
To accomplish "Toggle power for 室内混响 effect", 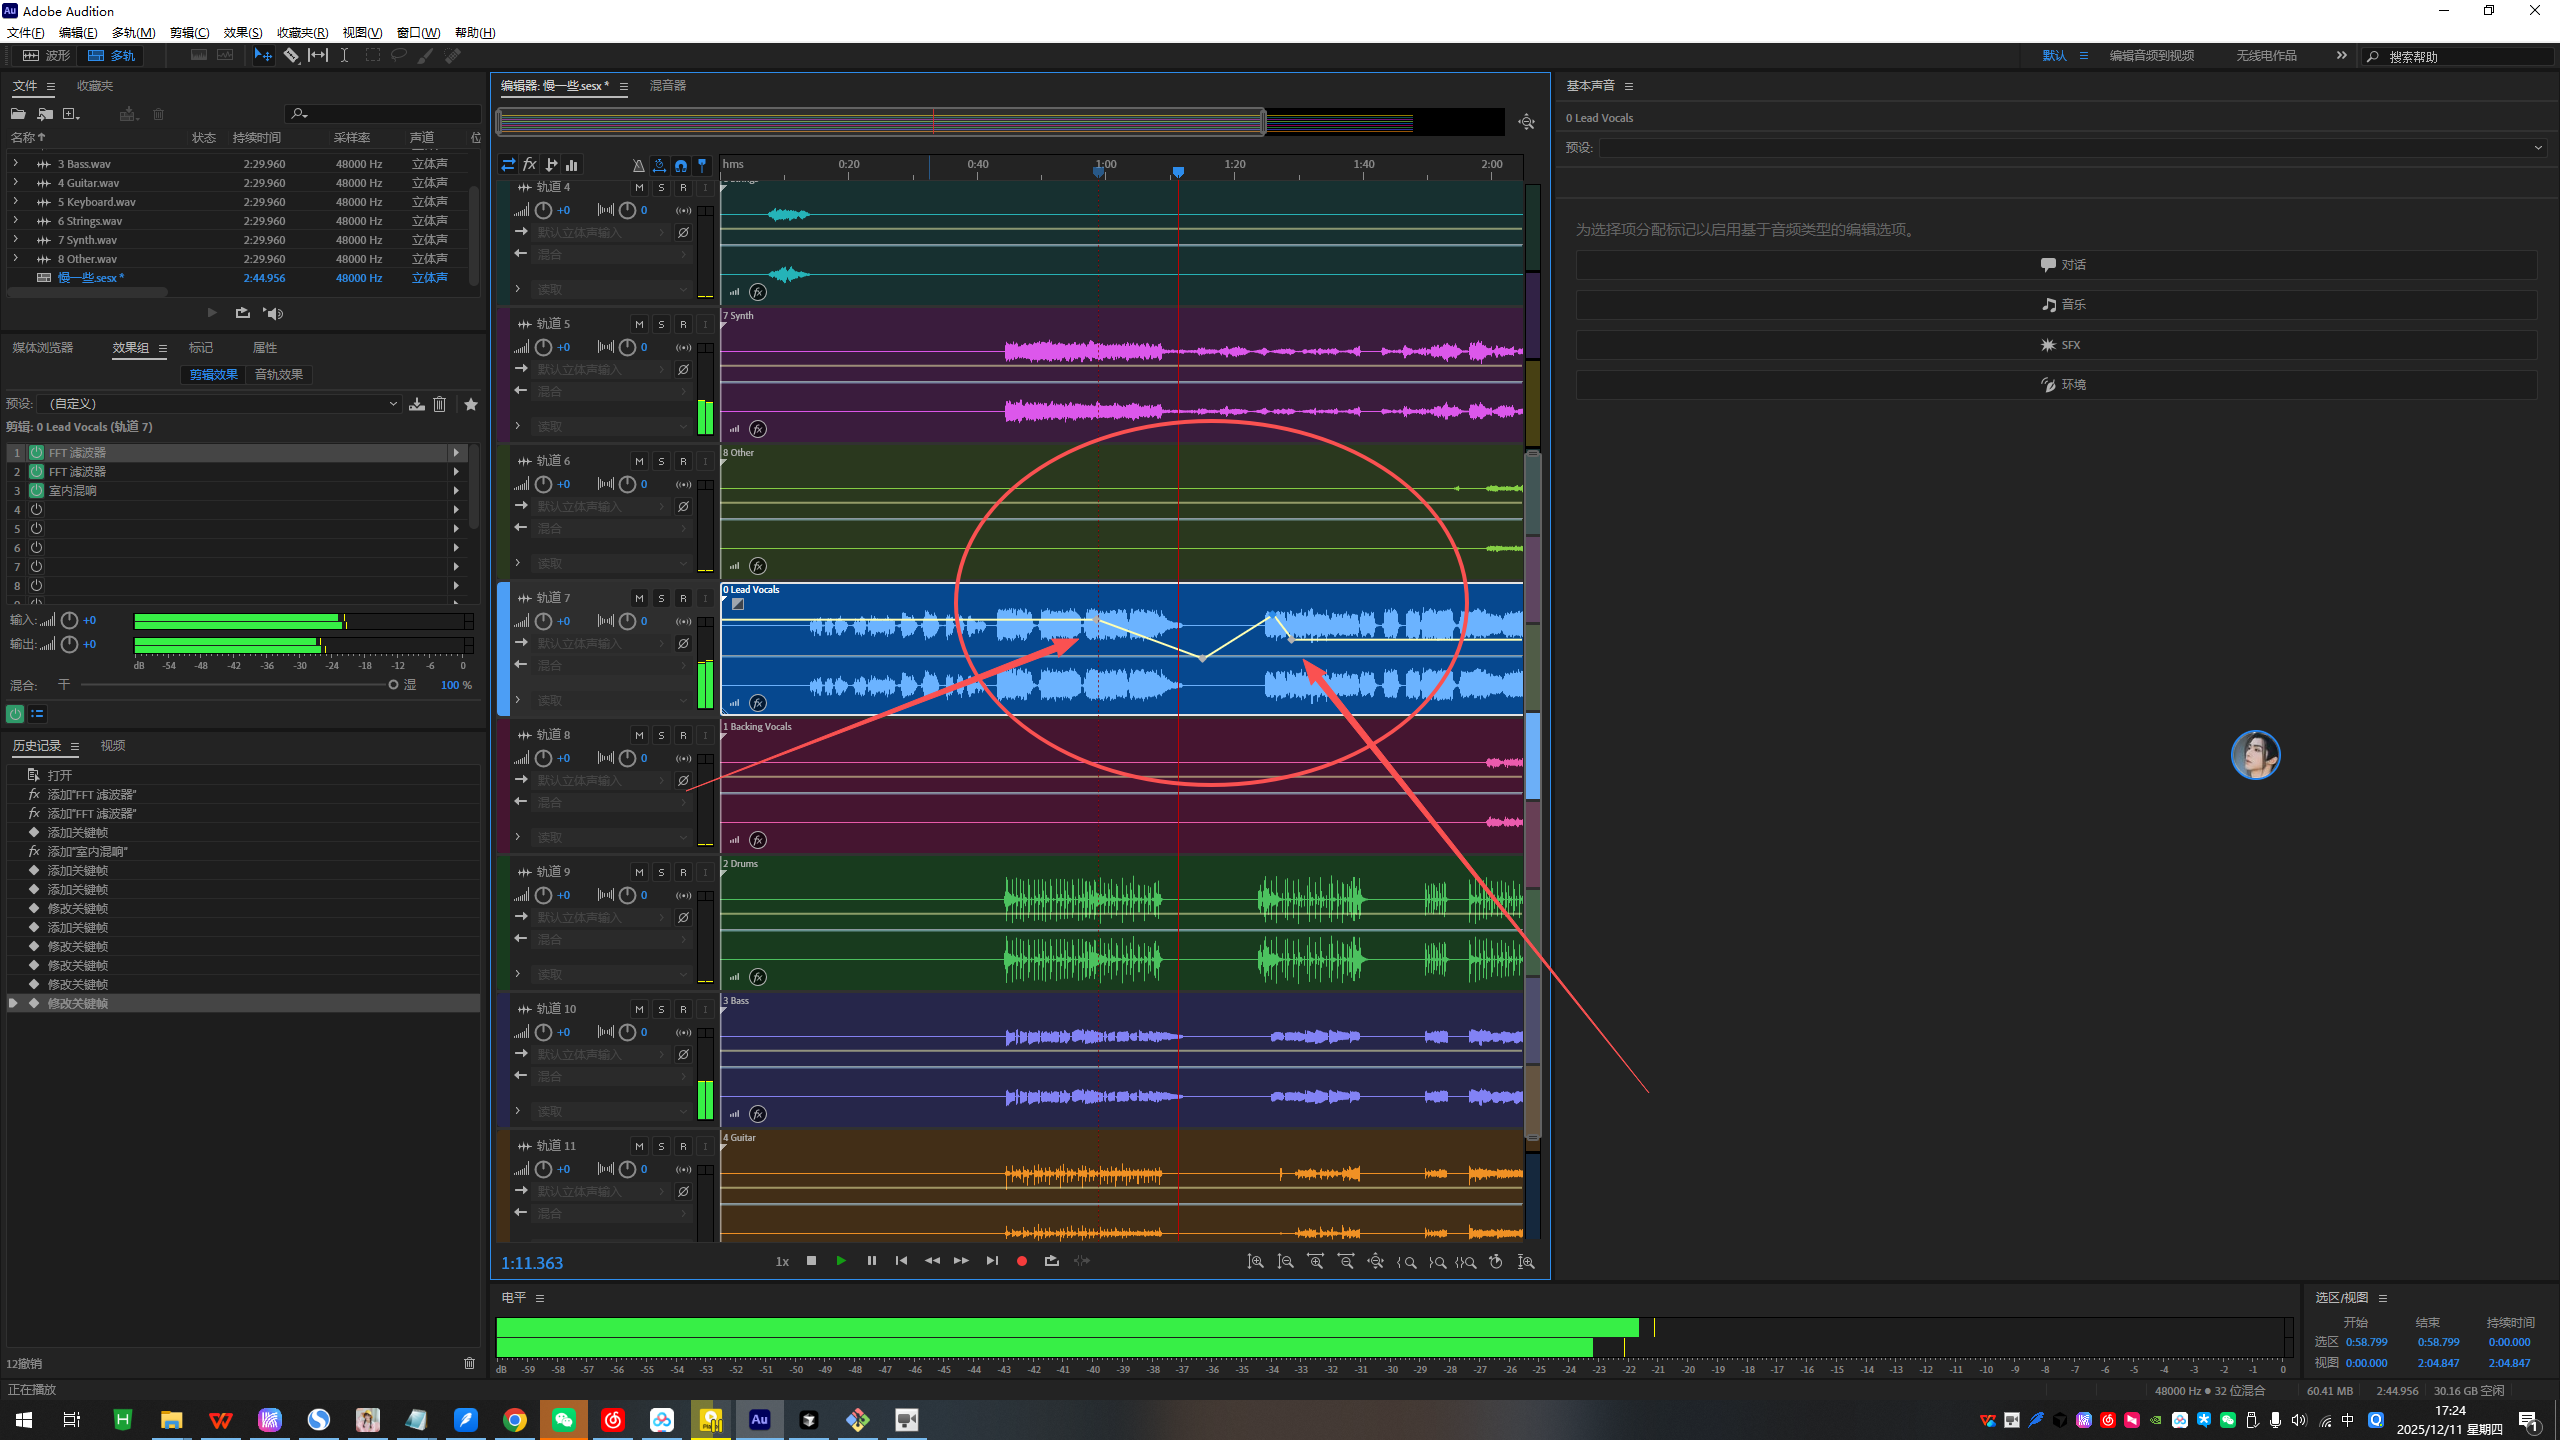I will pyautogui.click(x=36, y=491).
